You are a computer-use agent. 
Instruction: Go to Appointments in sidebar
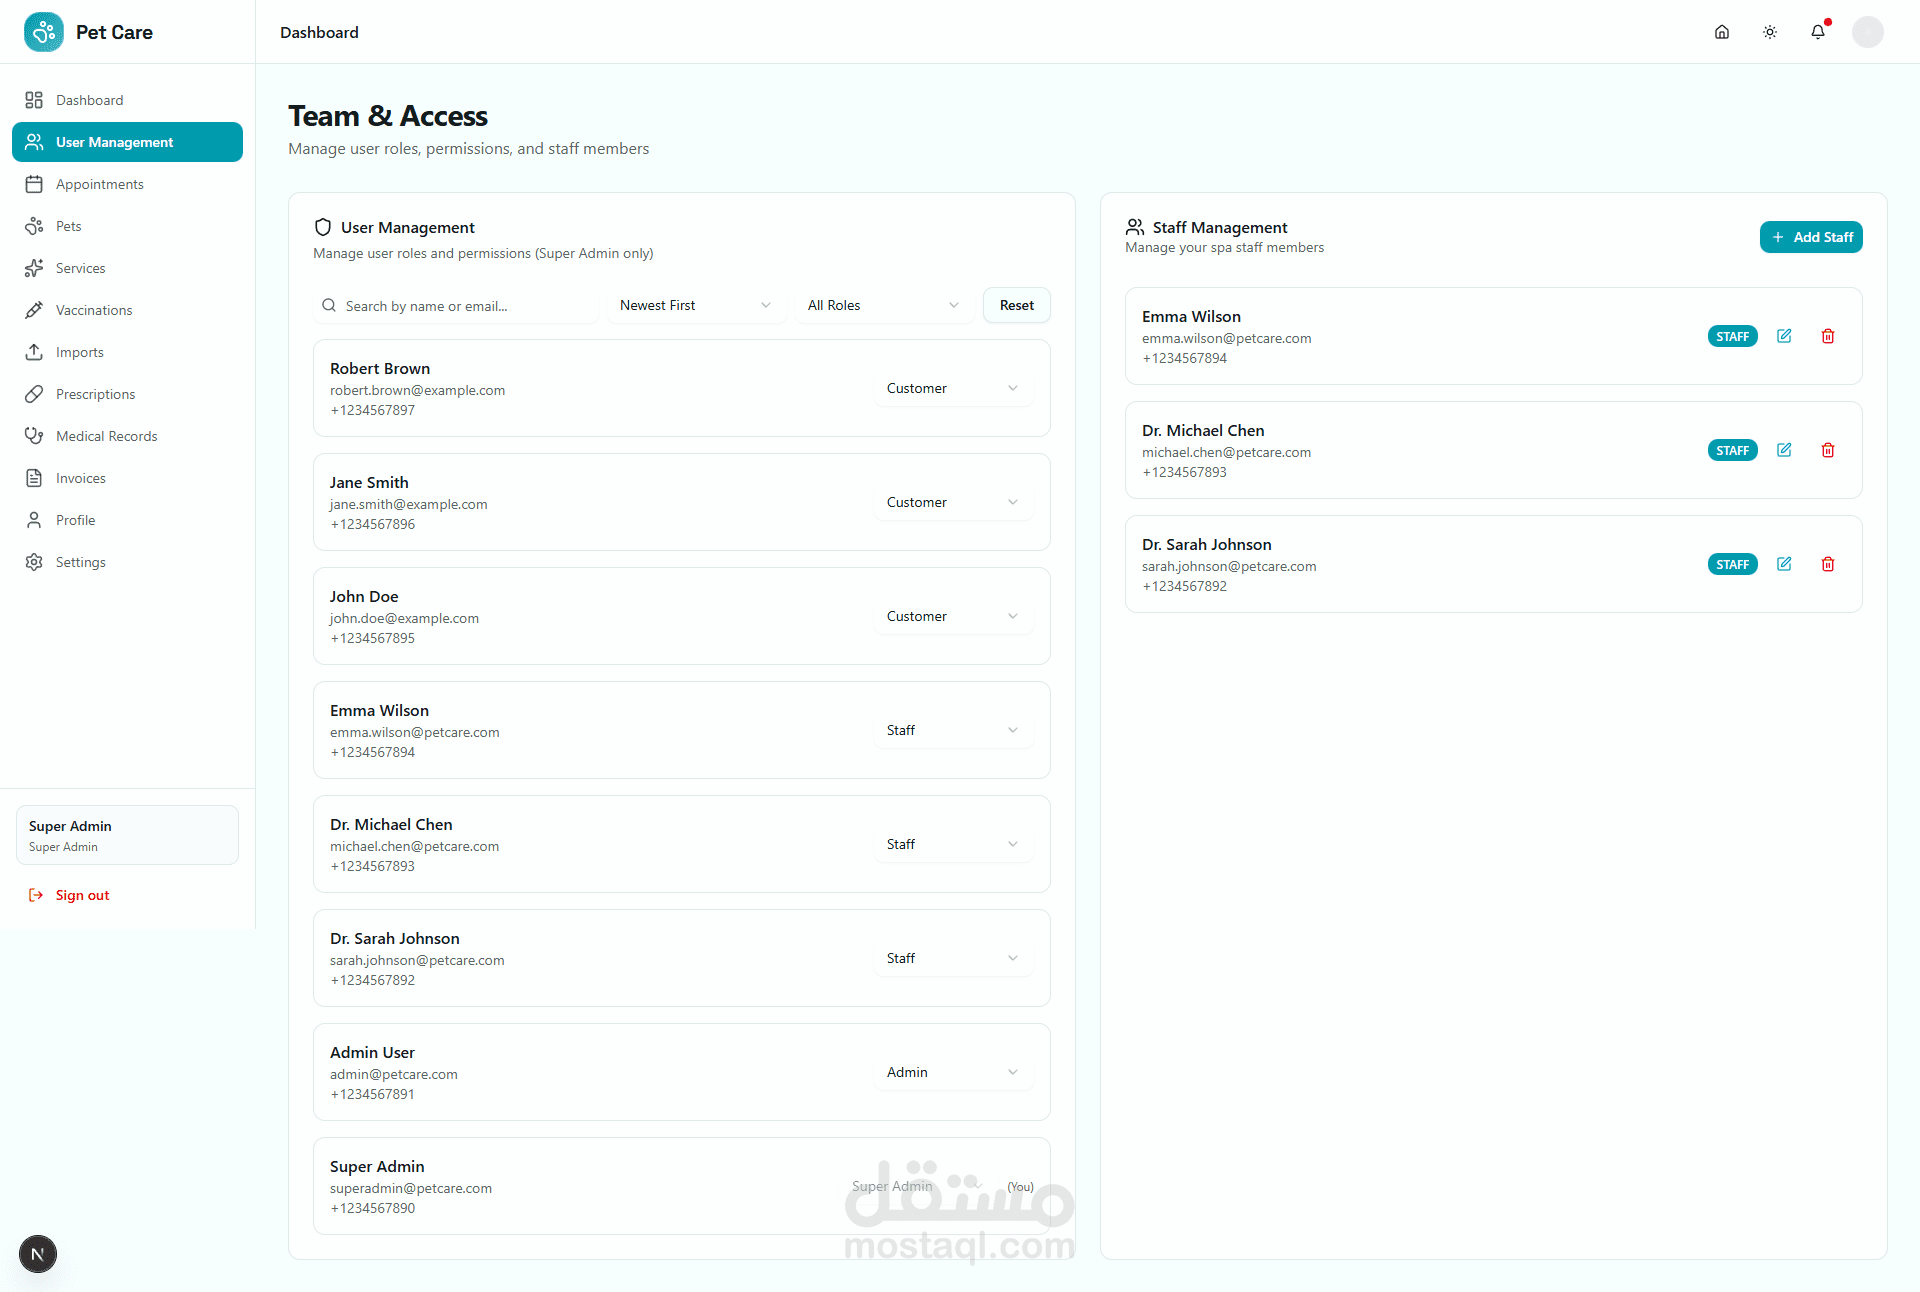99,184
